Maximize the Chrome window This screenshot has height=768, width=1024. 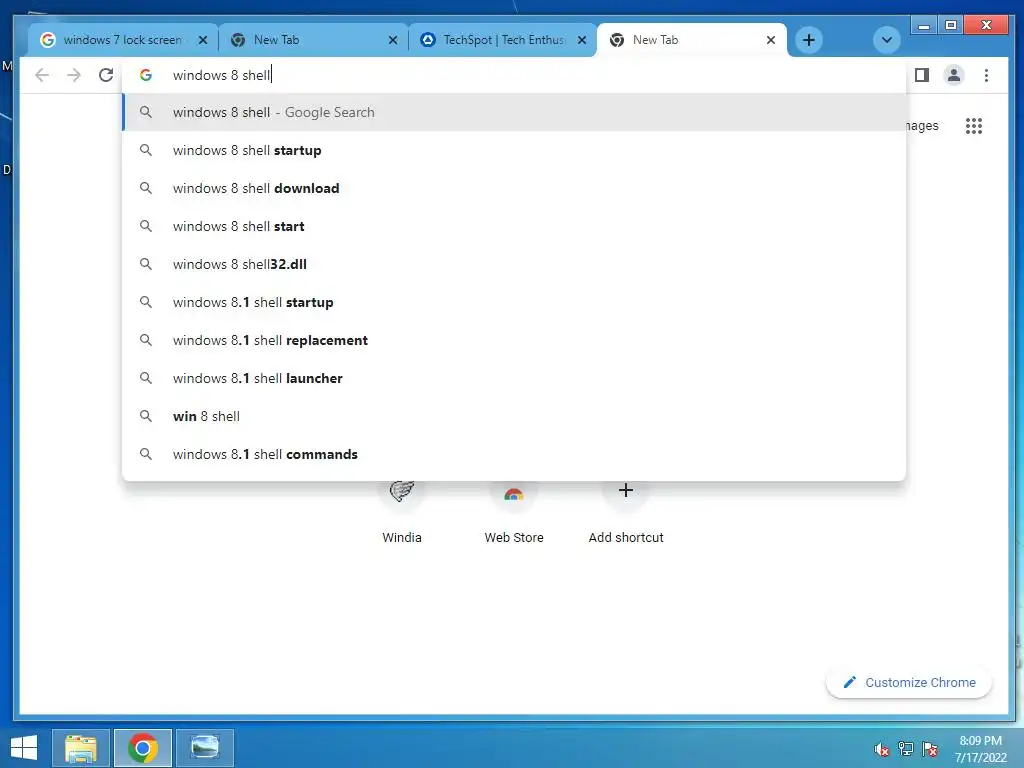click(951, 25)
